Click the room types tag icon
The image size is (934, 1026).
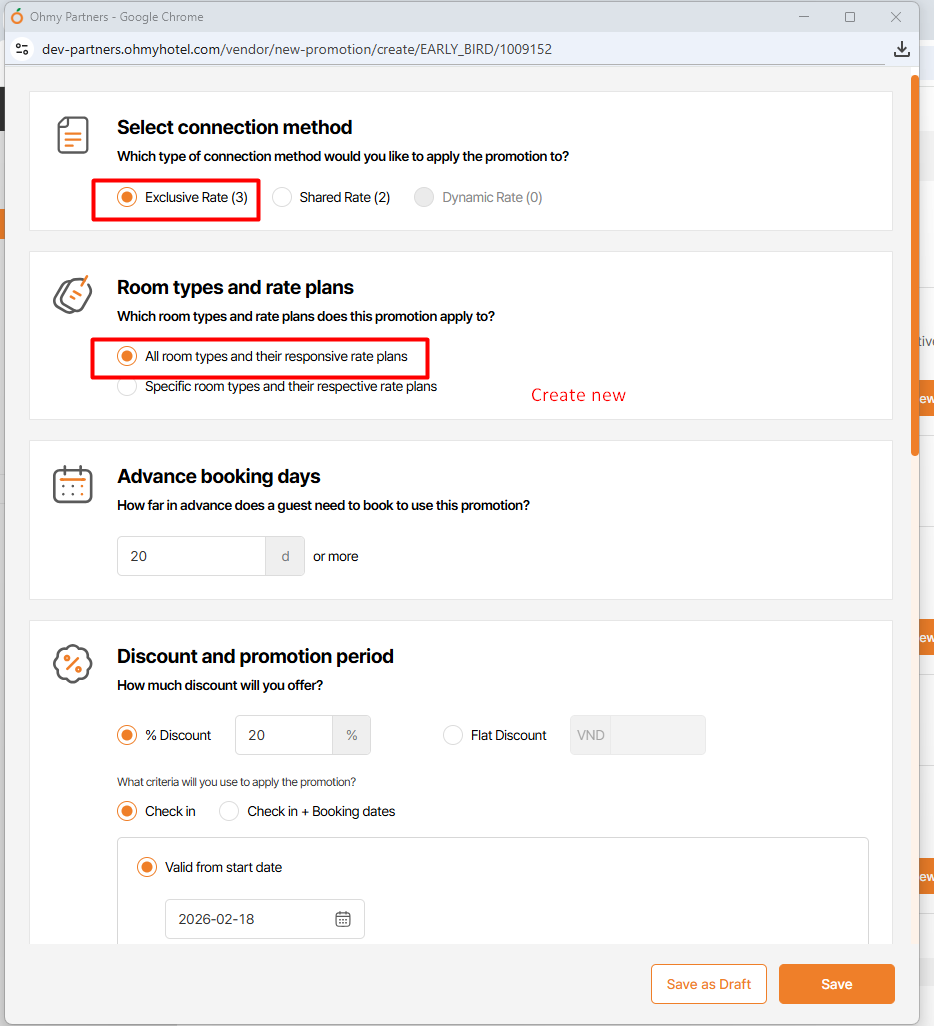[x=72, y=294]
